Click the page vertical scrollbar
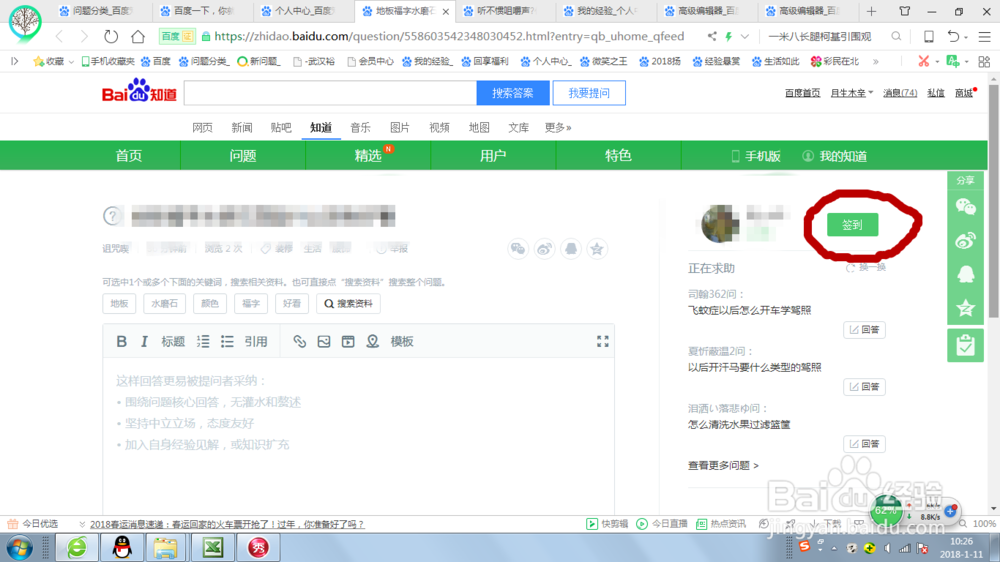The image size is (1000, 562). pyautogui.click(x=994, y=201)
